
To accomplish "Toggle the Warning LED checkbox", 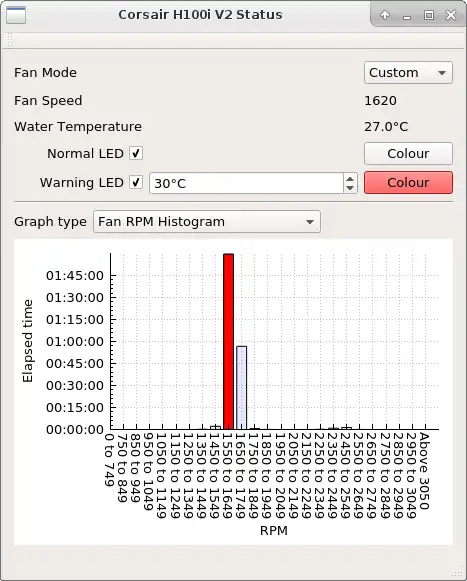I will tap(136, 182).
